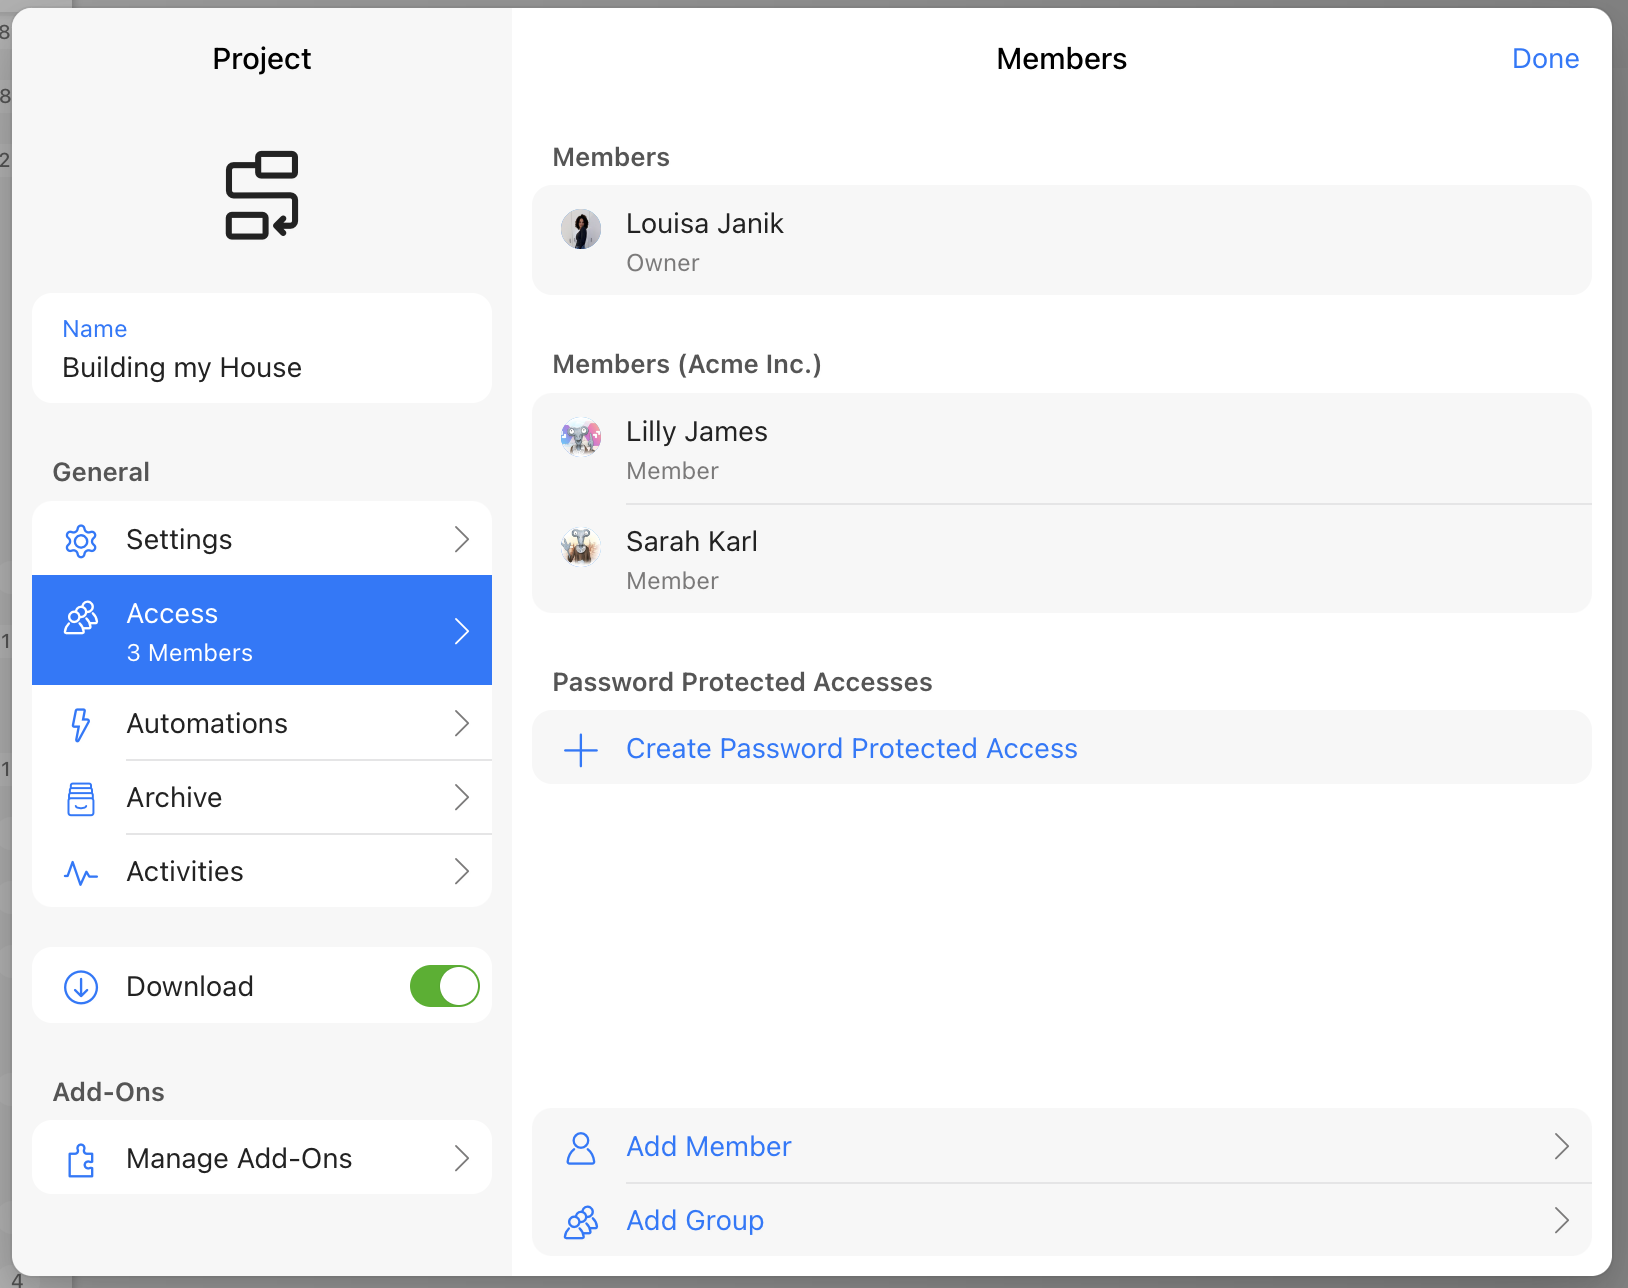Click Add Group
The width and height of the screenshot is (1628, 1288).
1062,1220
